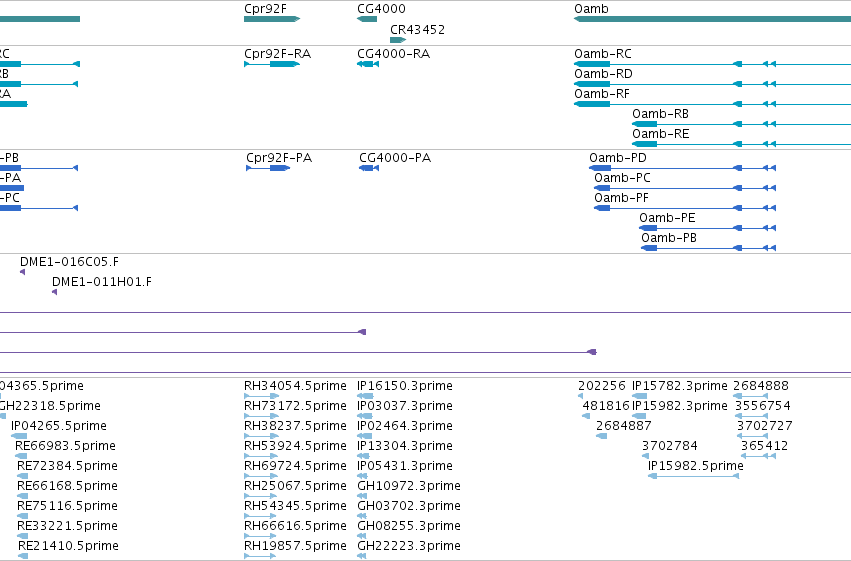Screen dimensions: 851x561
Task: Click the Oamb-PE protein label
Action: pos(667,218)
